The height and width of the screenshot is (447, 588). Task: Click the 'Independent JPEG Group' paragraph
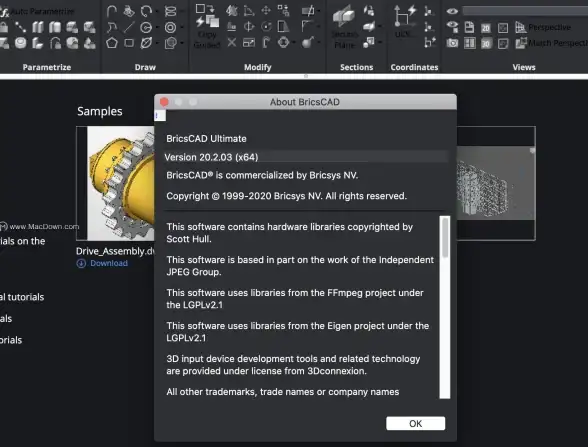click(300, 266)
